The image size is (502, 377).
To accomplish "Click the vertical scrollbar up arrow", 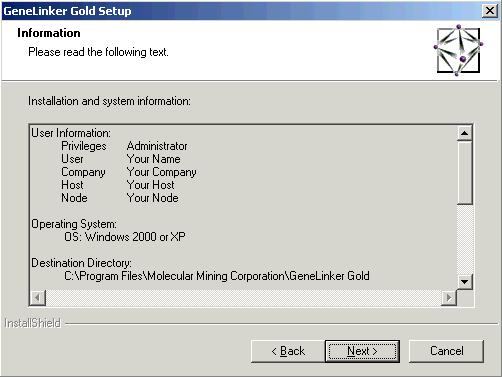I will tap(464, 133).
